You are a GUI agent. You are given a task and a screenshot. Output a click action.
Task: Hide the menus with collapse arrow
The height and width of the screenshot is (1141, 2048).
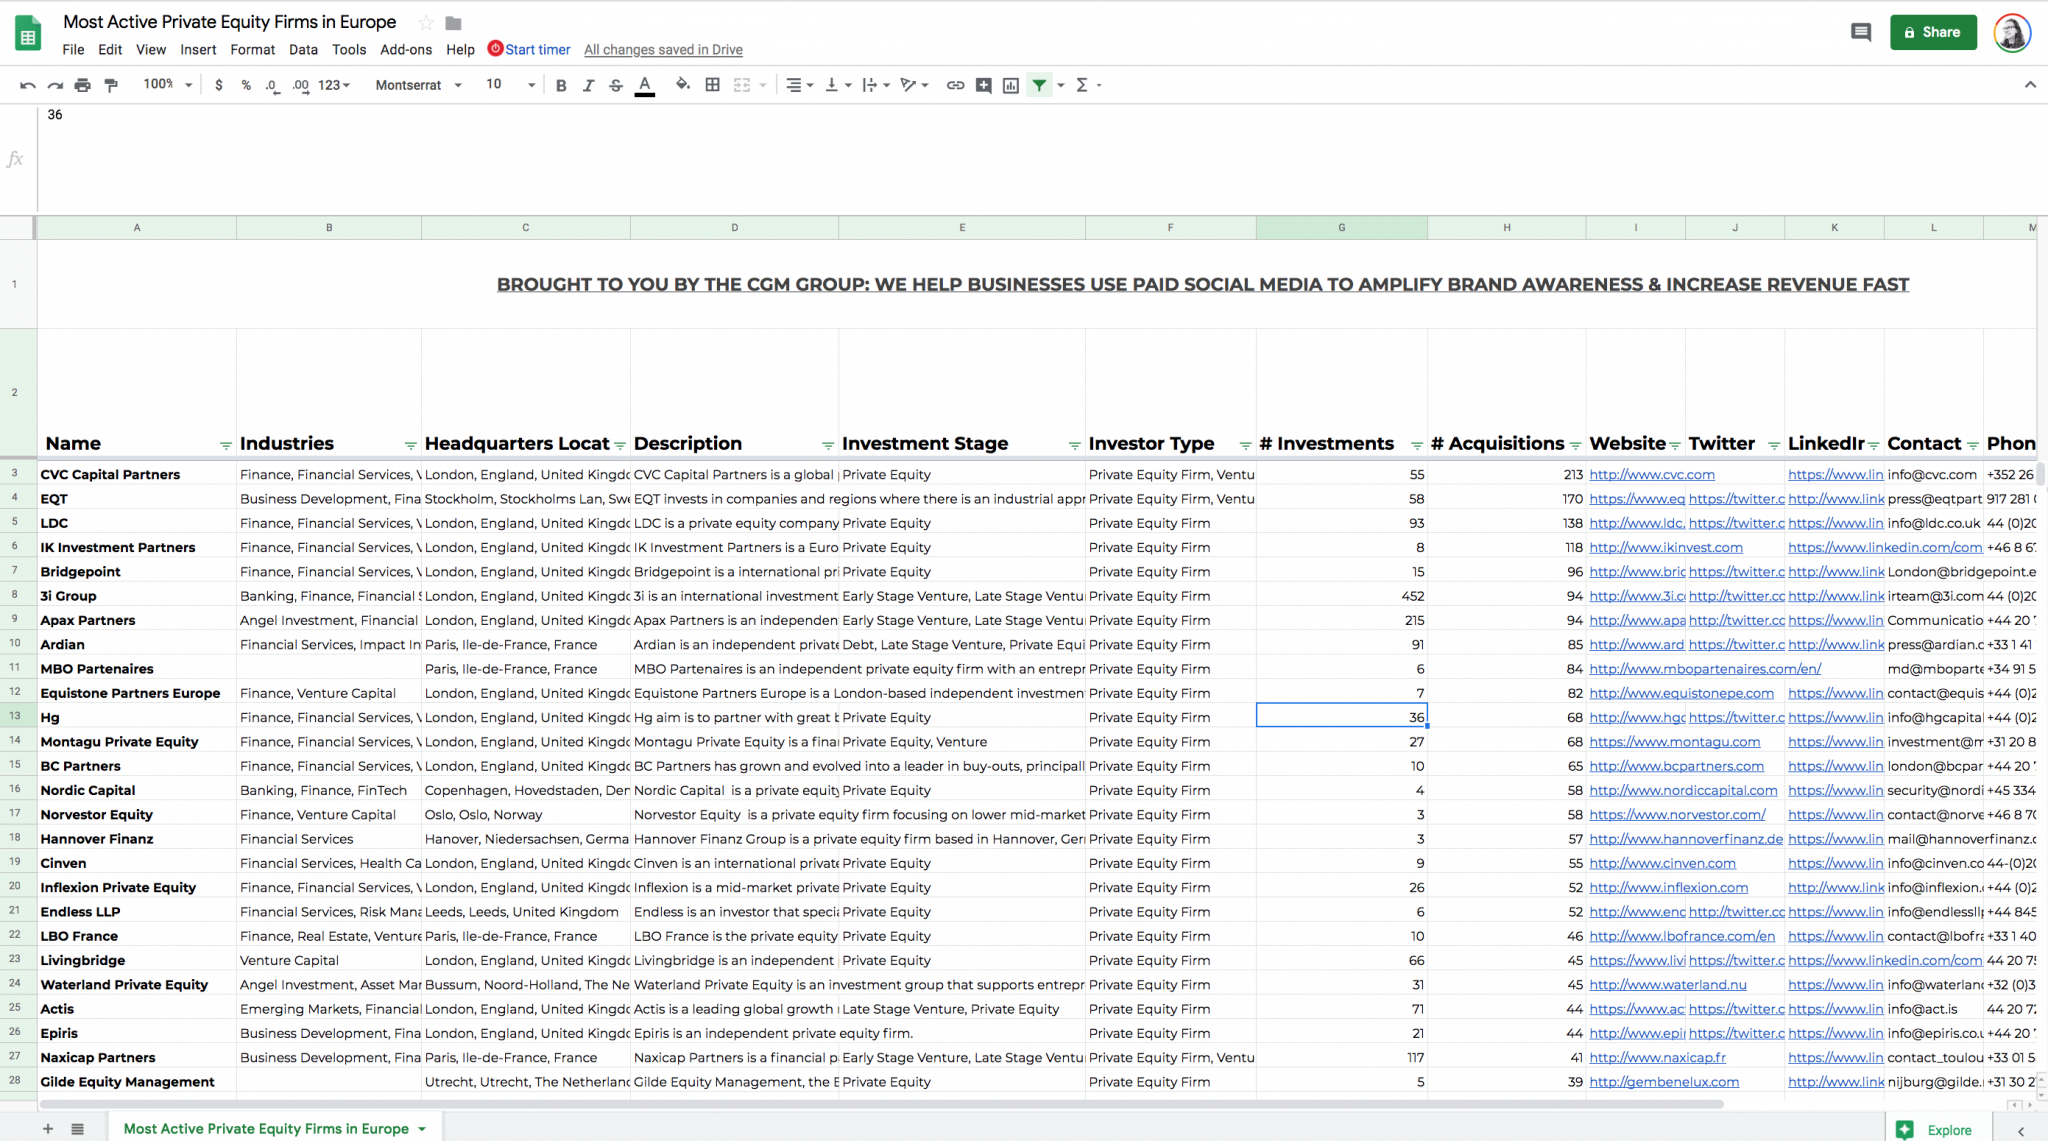coord(2030,85)
